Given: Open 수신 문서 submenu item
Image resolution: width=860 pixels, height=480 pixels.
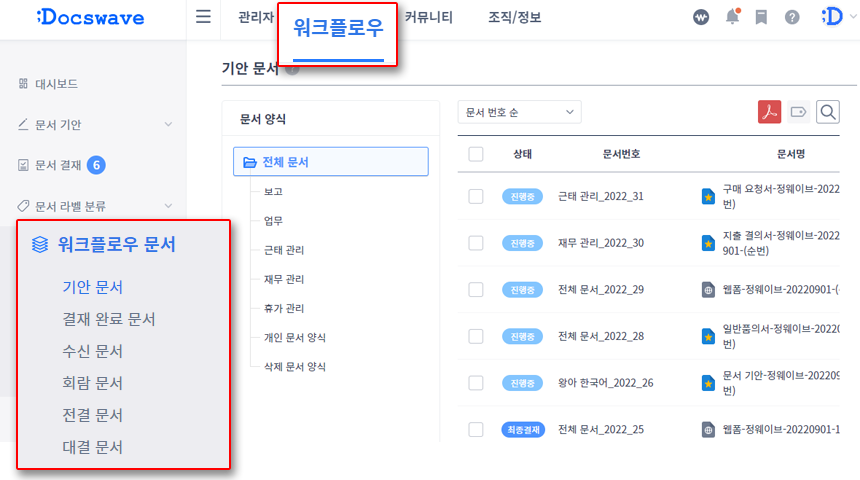Looking at the screenshot, I should point(92,351).
